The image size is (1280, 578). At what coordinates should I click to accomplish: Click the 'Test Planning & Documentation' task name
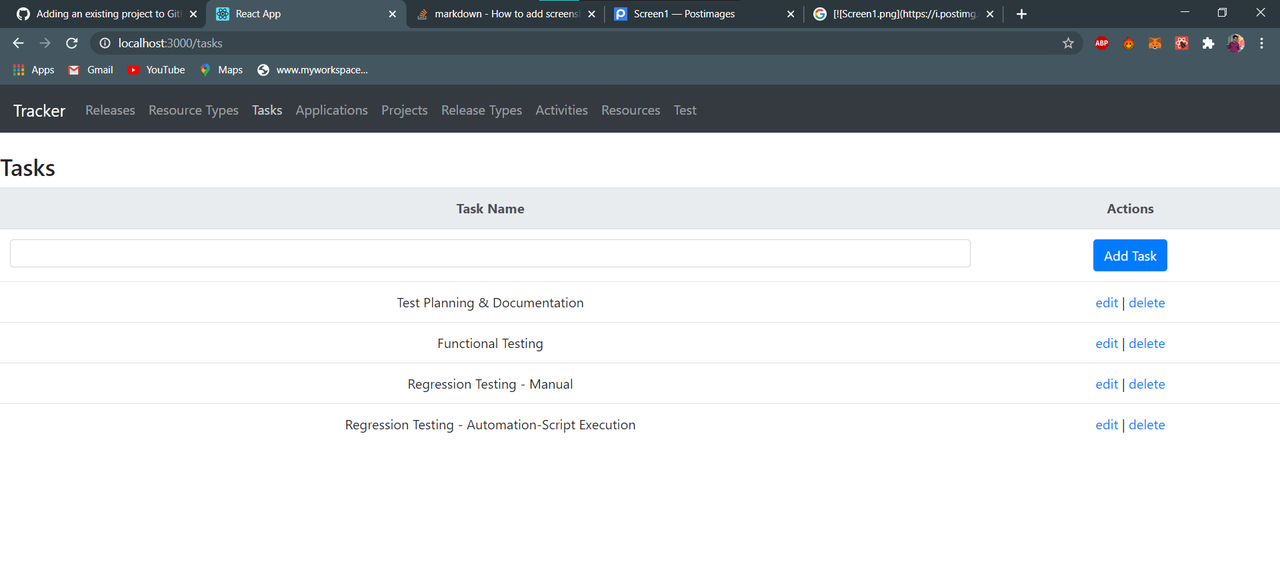pyautogui.click(x=490, y=302)
